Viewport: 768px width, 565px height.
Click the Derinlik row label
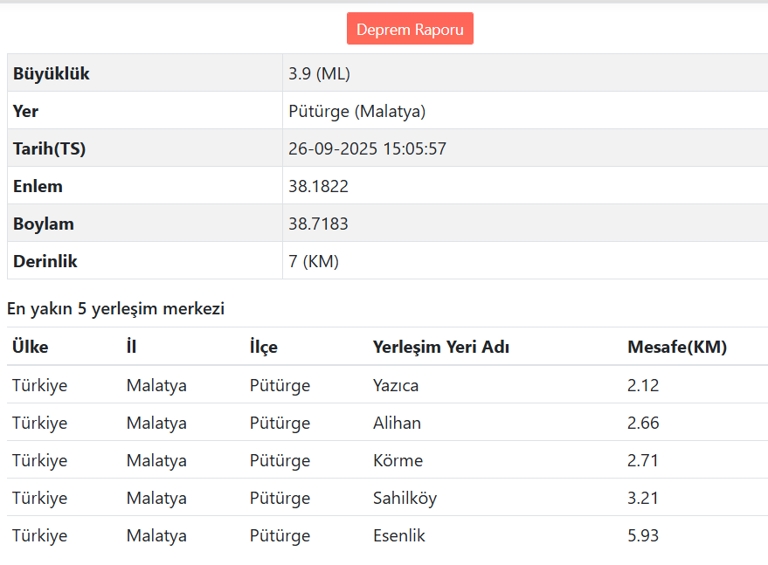(45, 261)
